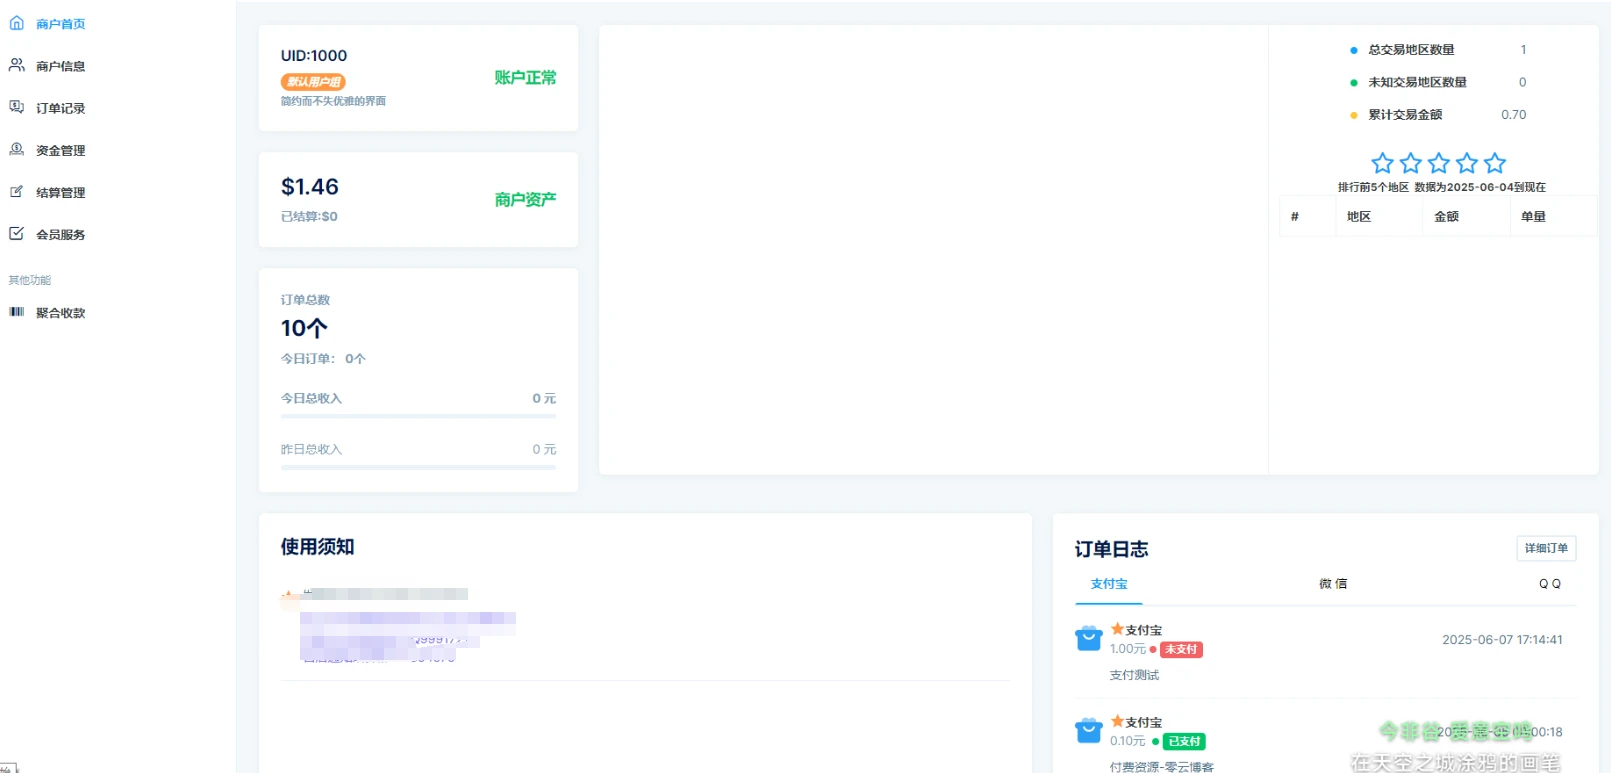The width and height of the screenshot is (1611, 773).
Task: Click the UID:1000 text
Action: point(314,56)
